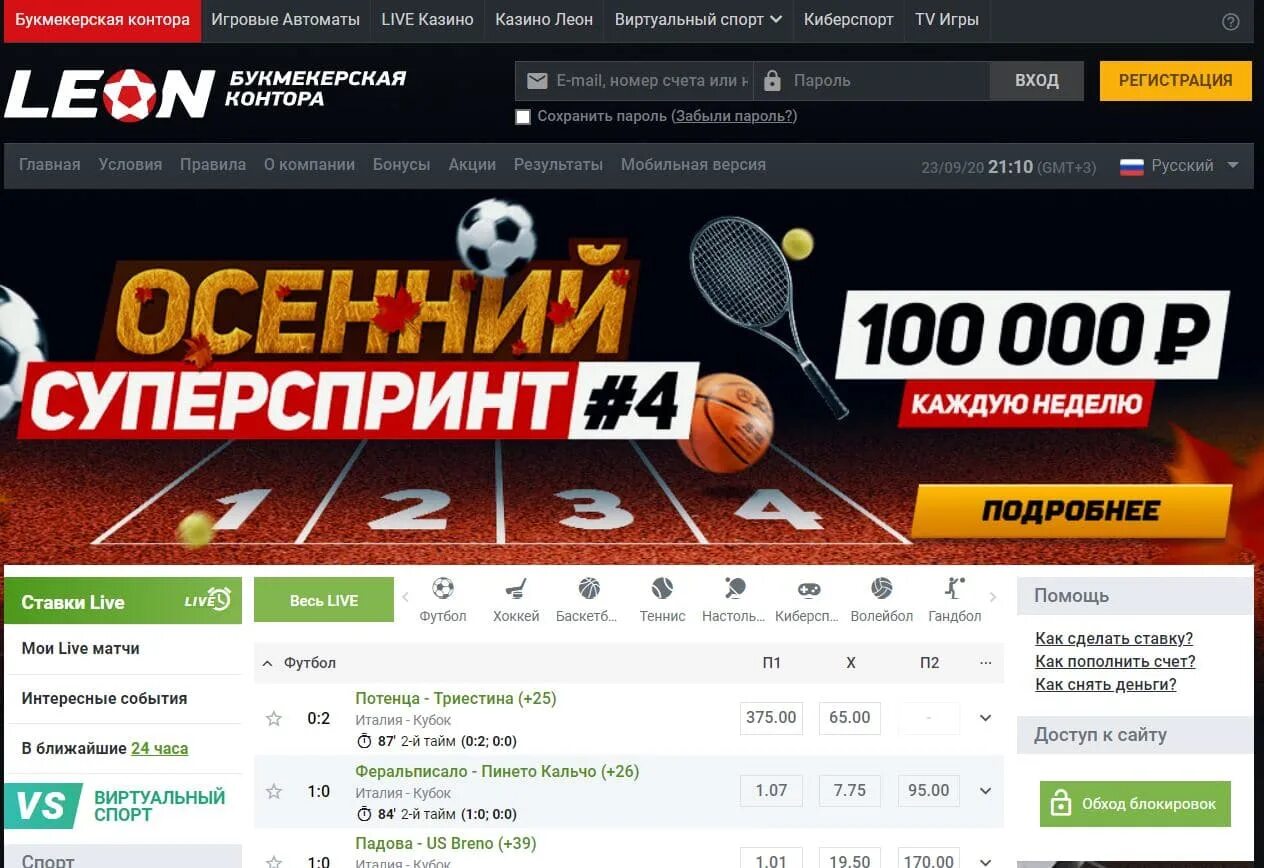Star the Феральписало - Пинето Кальчо match
1264x868 pixels.
(274, 791)
